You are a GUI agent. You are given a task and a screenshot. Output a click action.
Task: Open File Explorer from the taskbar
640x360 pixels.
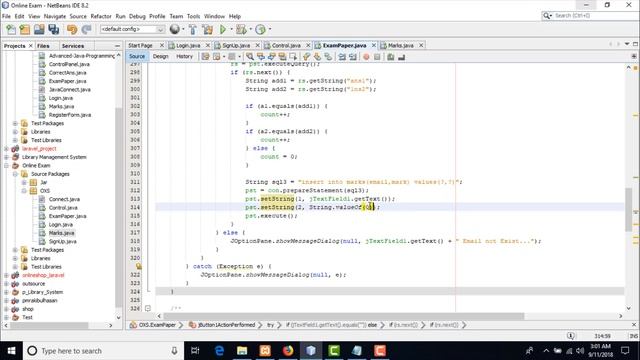click(x=242, y=351)
